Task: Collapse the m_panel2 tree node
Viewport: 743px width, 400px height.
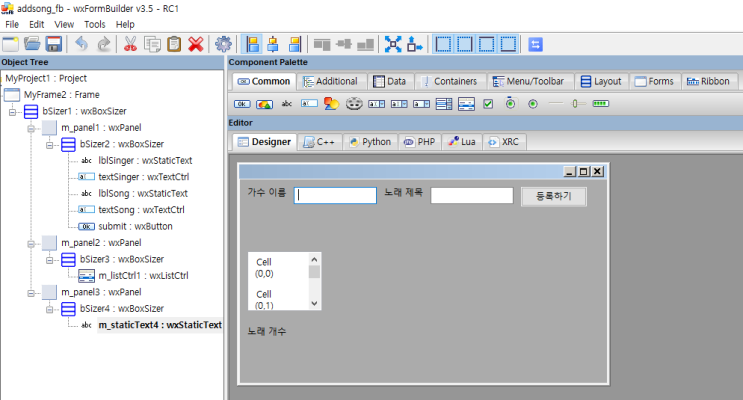Action: 31,244
